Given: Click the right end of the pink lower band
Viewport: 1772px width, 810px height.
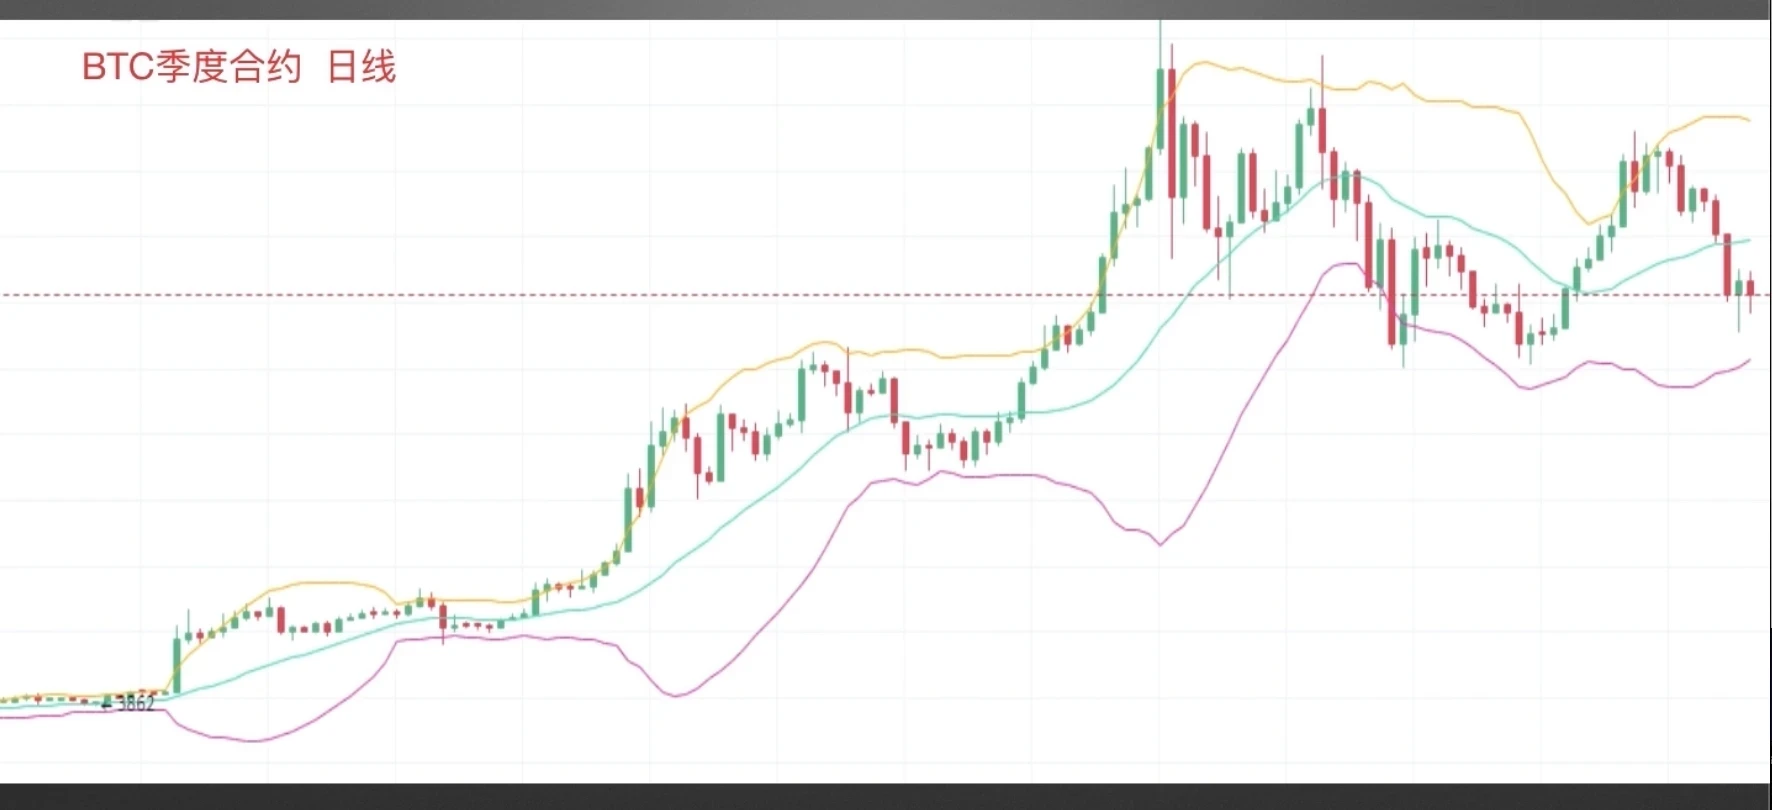Looking at the screenshot, I should coord(1749,360).
